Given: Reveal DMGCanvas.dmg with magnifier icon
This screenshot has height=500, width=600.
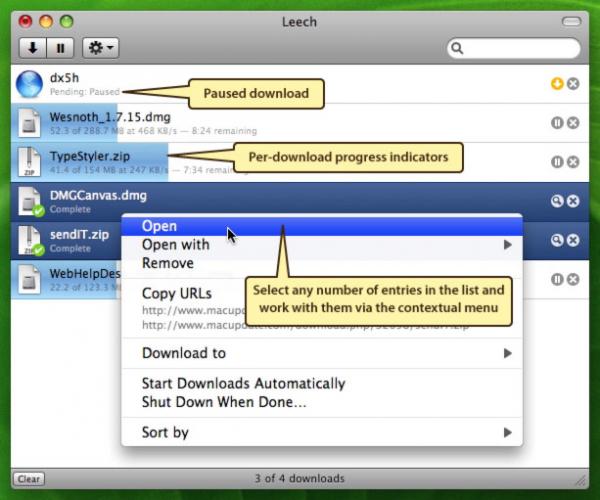Looking at the screenshot, I should pos(557,201).
